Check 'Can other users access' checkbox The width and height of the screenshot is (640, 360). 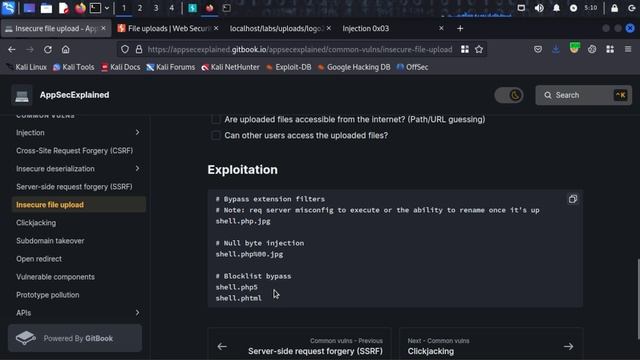click(216, 135)
